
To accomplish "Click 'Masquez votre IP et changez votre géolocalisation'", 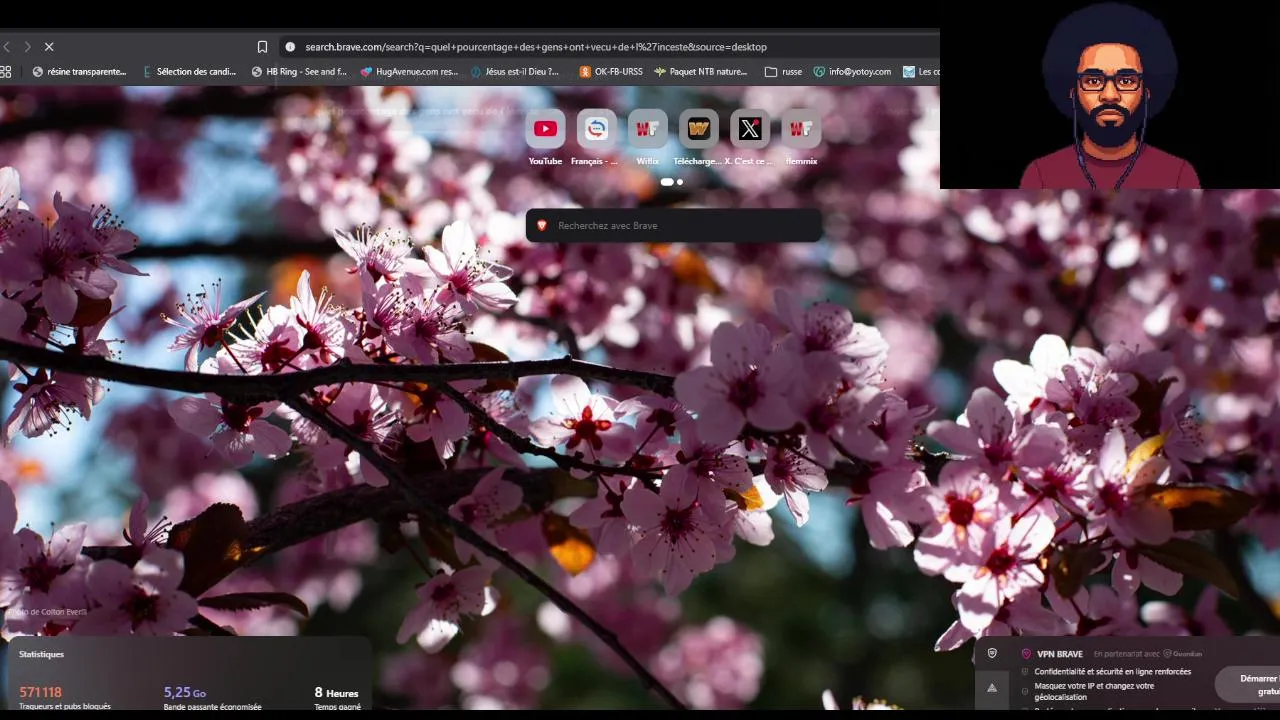I will coord(1094,691).
